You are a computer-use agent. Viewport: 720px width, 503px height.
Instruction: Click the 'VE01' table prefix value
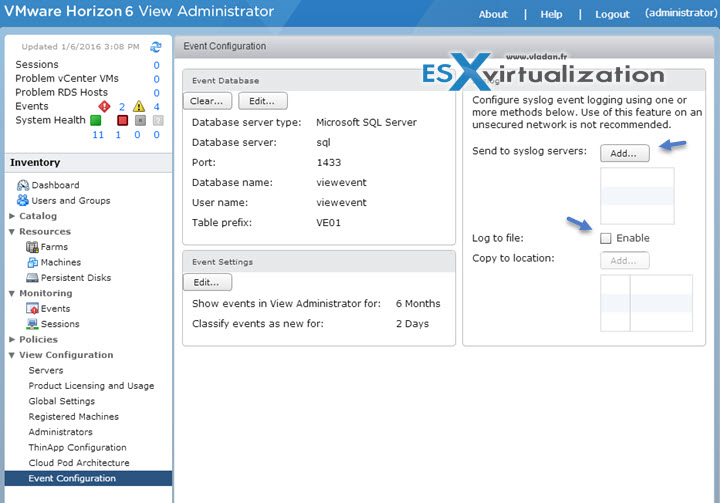click(328, 223)
